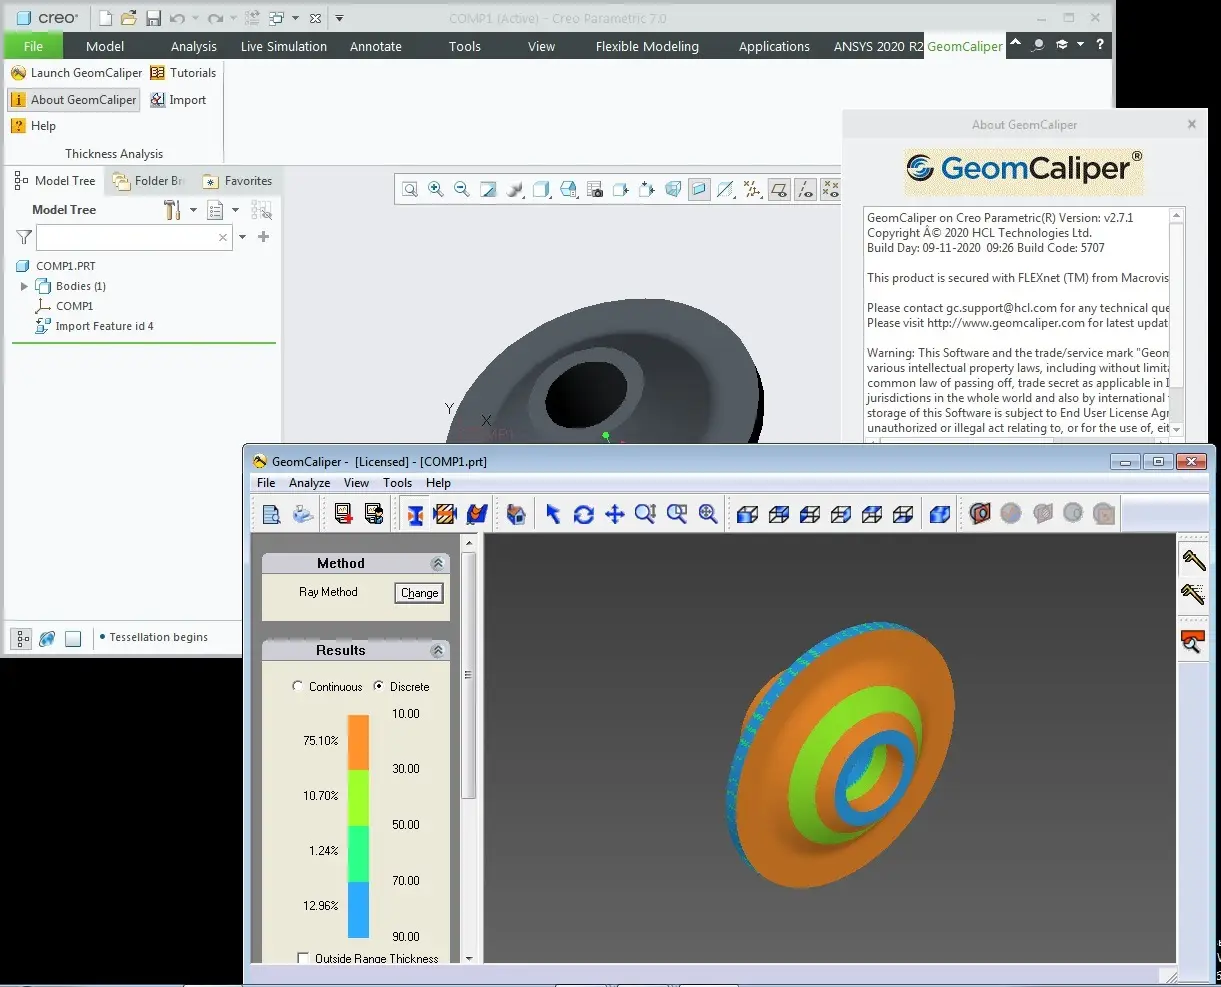Click the first standard view cube in GeomCaliper
1221x987 pixels.
point(747,514)
